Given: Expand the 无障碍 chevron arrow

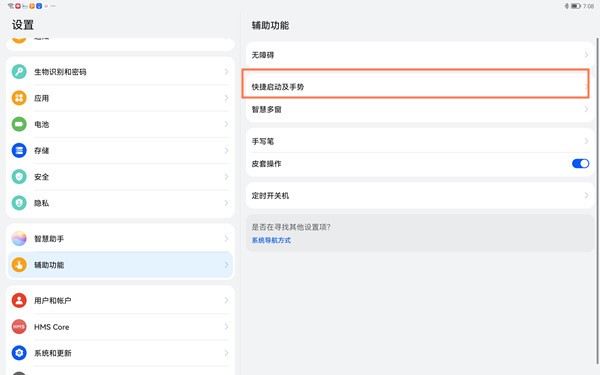Looking at the screenshot, I should pyautogui.click(x=586, y=55).
